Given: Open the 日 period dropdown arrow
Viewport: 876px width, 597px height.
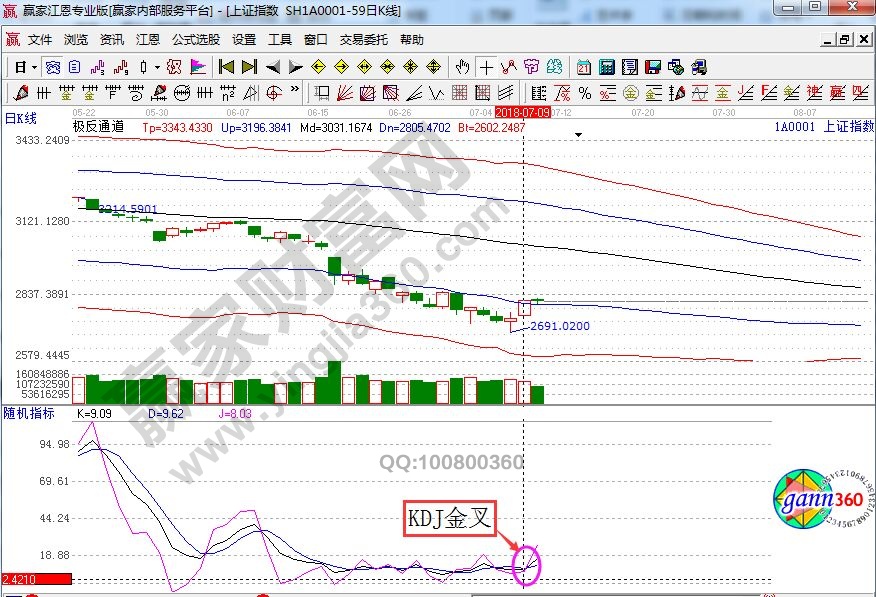Looking at the screenshot, I should pyautogui.click(x=33, y=67).
